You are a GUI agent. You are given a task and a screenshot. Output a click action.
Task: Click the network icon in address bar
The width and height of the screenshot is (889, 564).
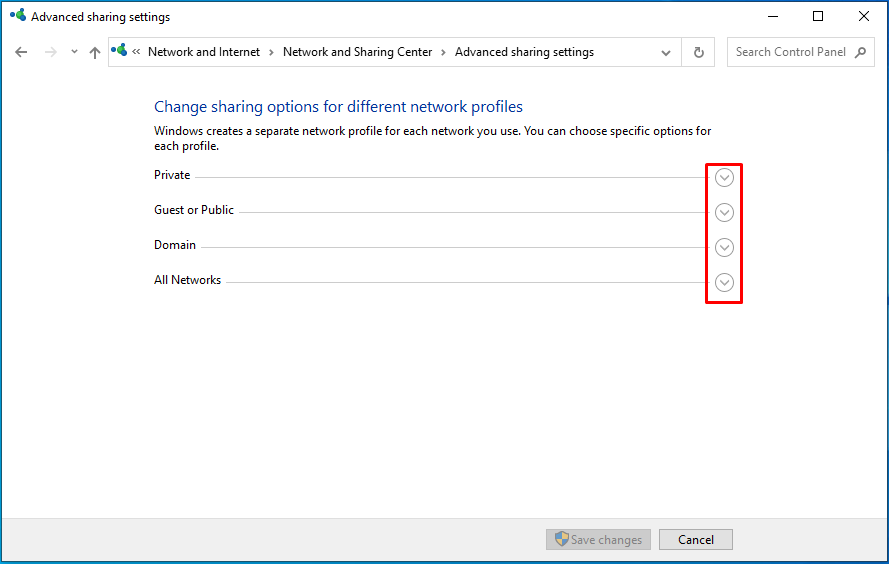[x=119, y=50]
